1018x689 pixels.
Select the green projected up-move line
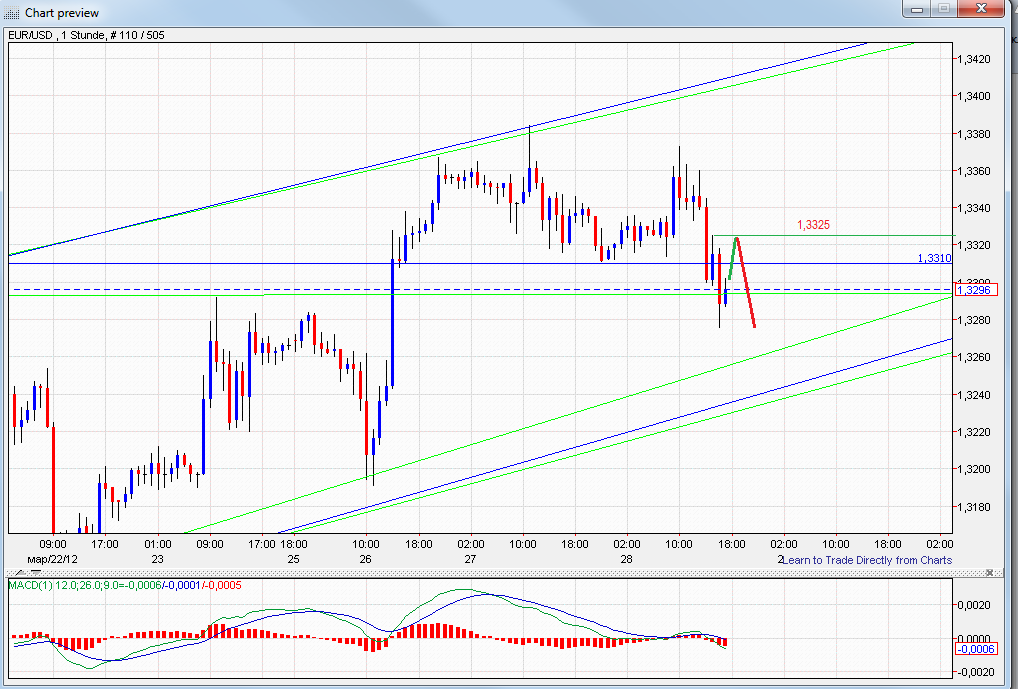(x=732, y=259)
